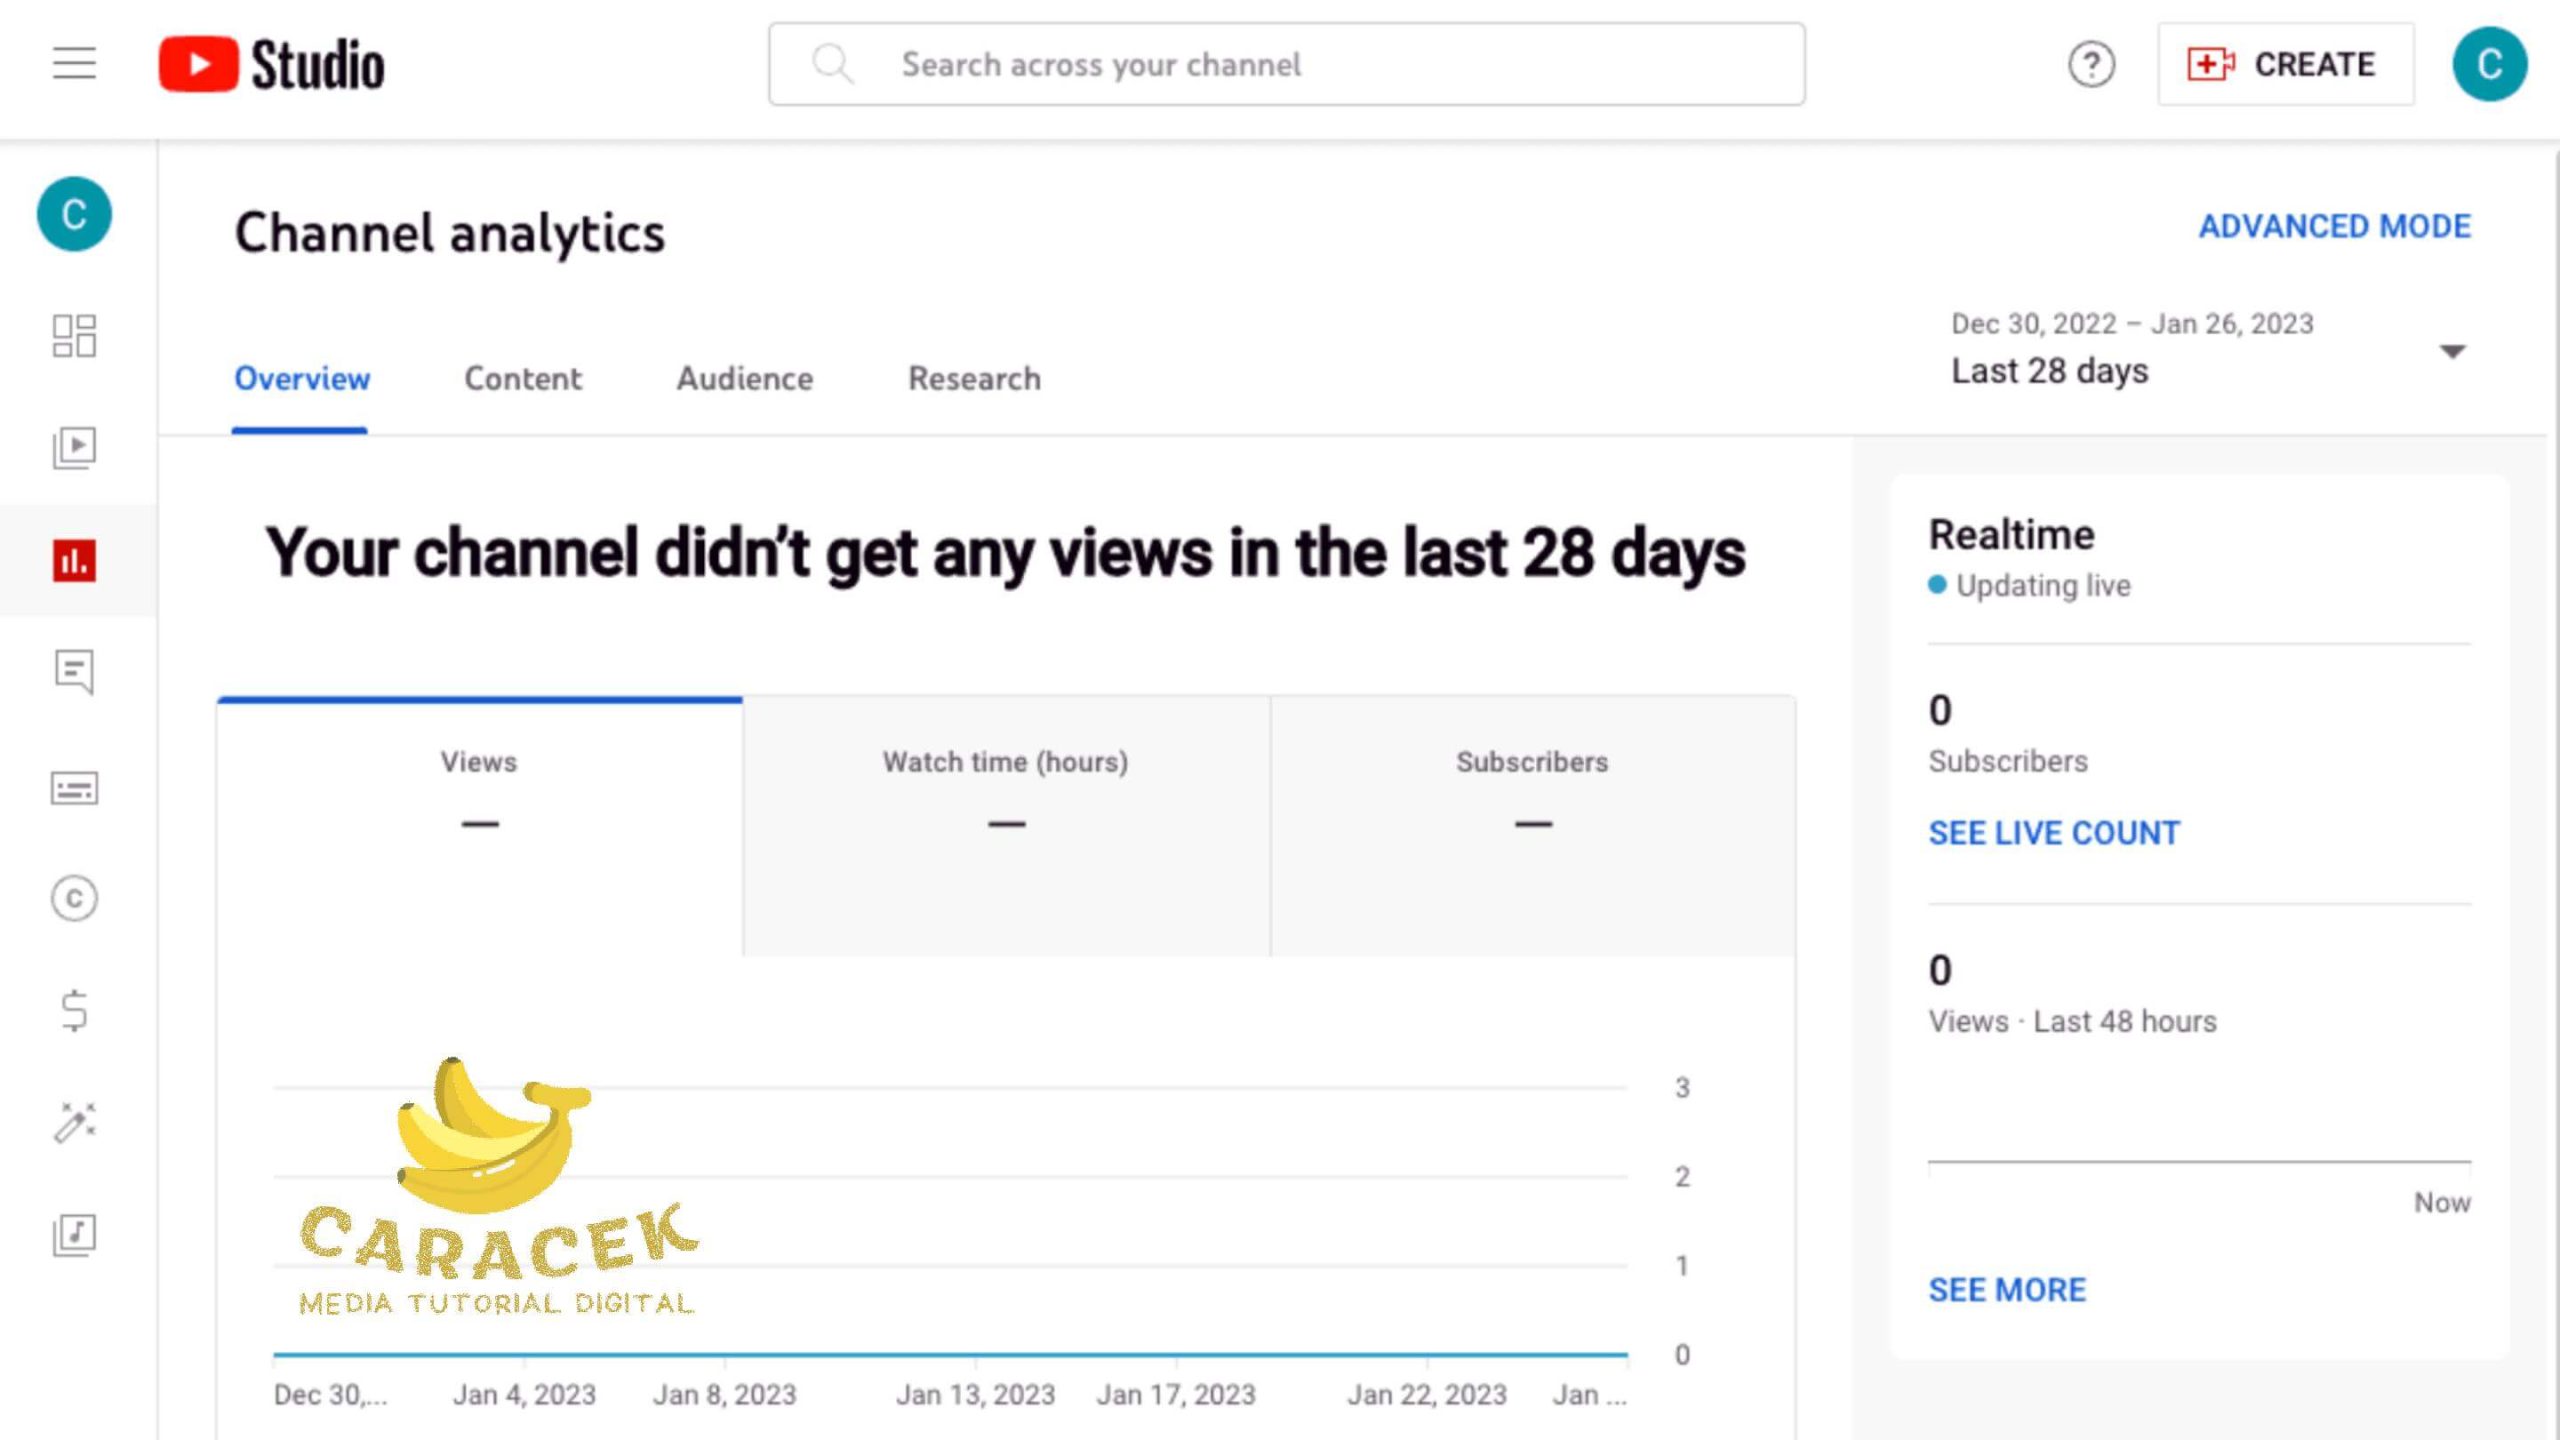Switch to the Content tab
The width and height of the screenshot is (2560, 1440).
[522, 379]
